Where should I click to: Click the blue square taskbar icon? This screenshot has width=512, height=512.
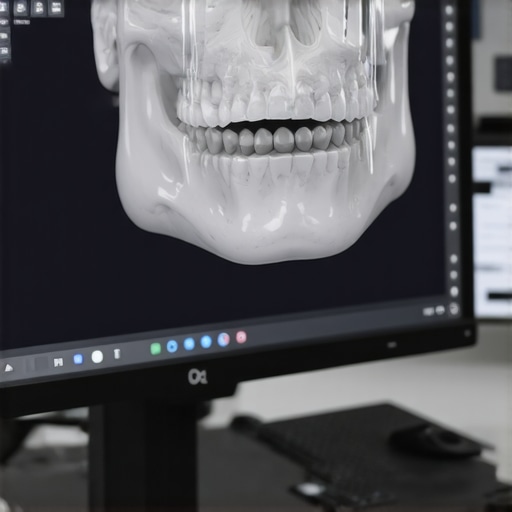(78, 359)
